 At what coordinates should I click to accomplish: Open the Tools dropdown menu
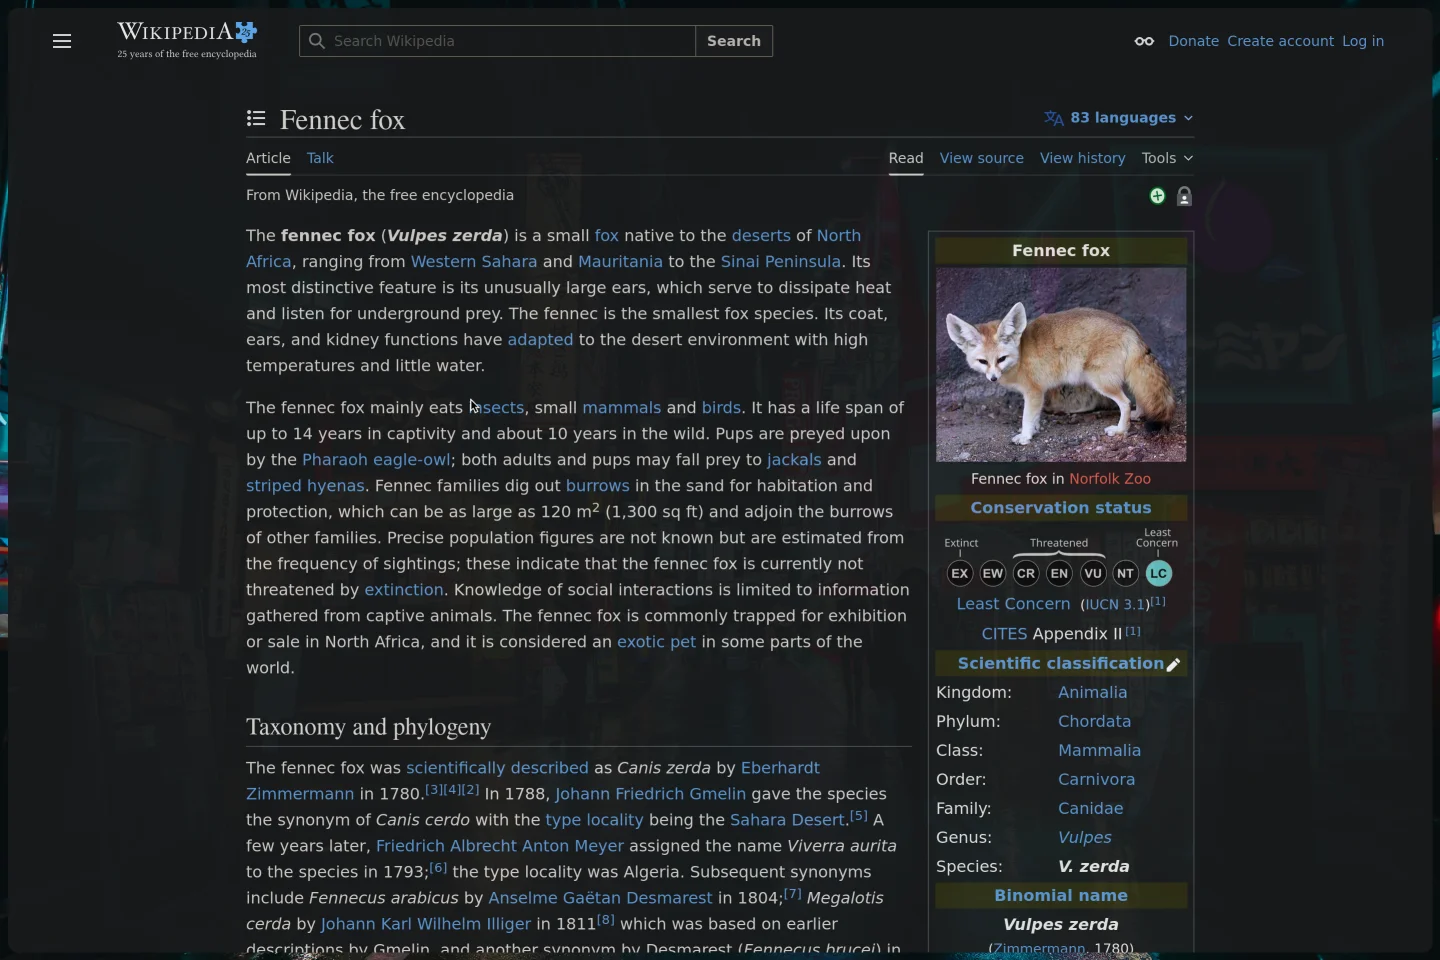point(1167,158)
